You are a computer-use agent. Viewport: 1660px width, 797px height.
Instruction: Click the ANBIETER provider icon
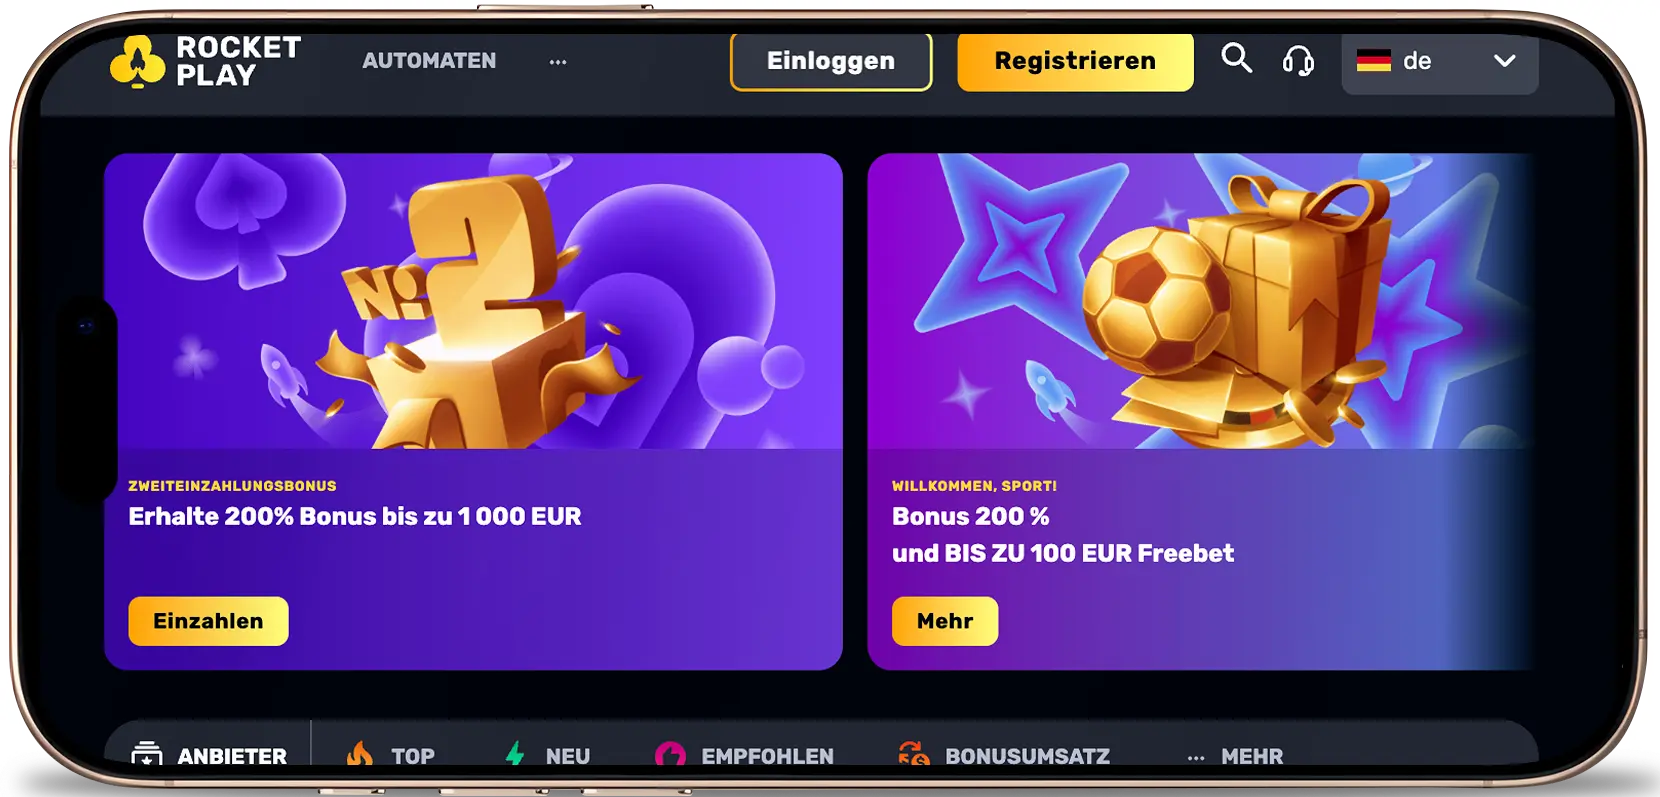[147, 755]
